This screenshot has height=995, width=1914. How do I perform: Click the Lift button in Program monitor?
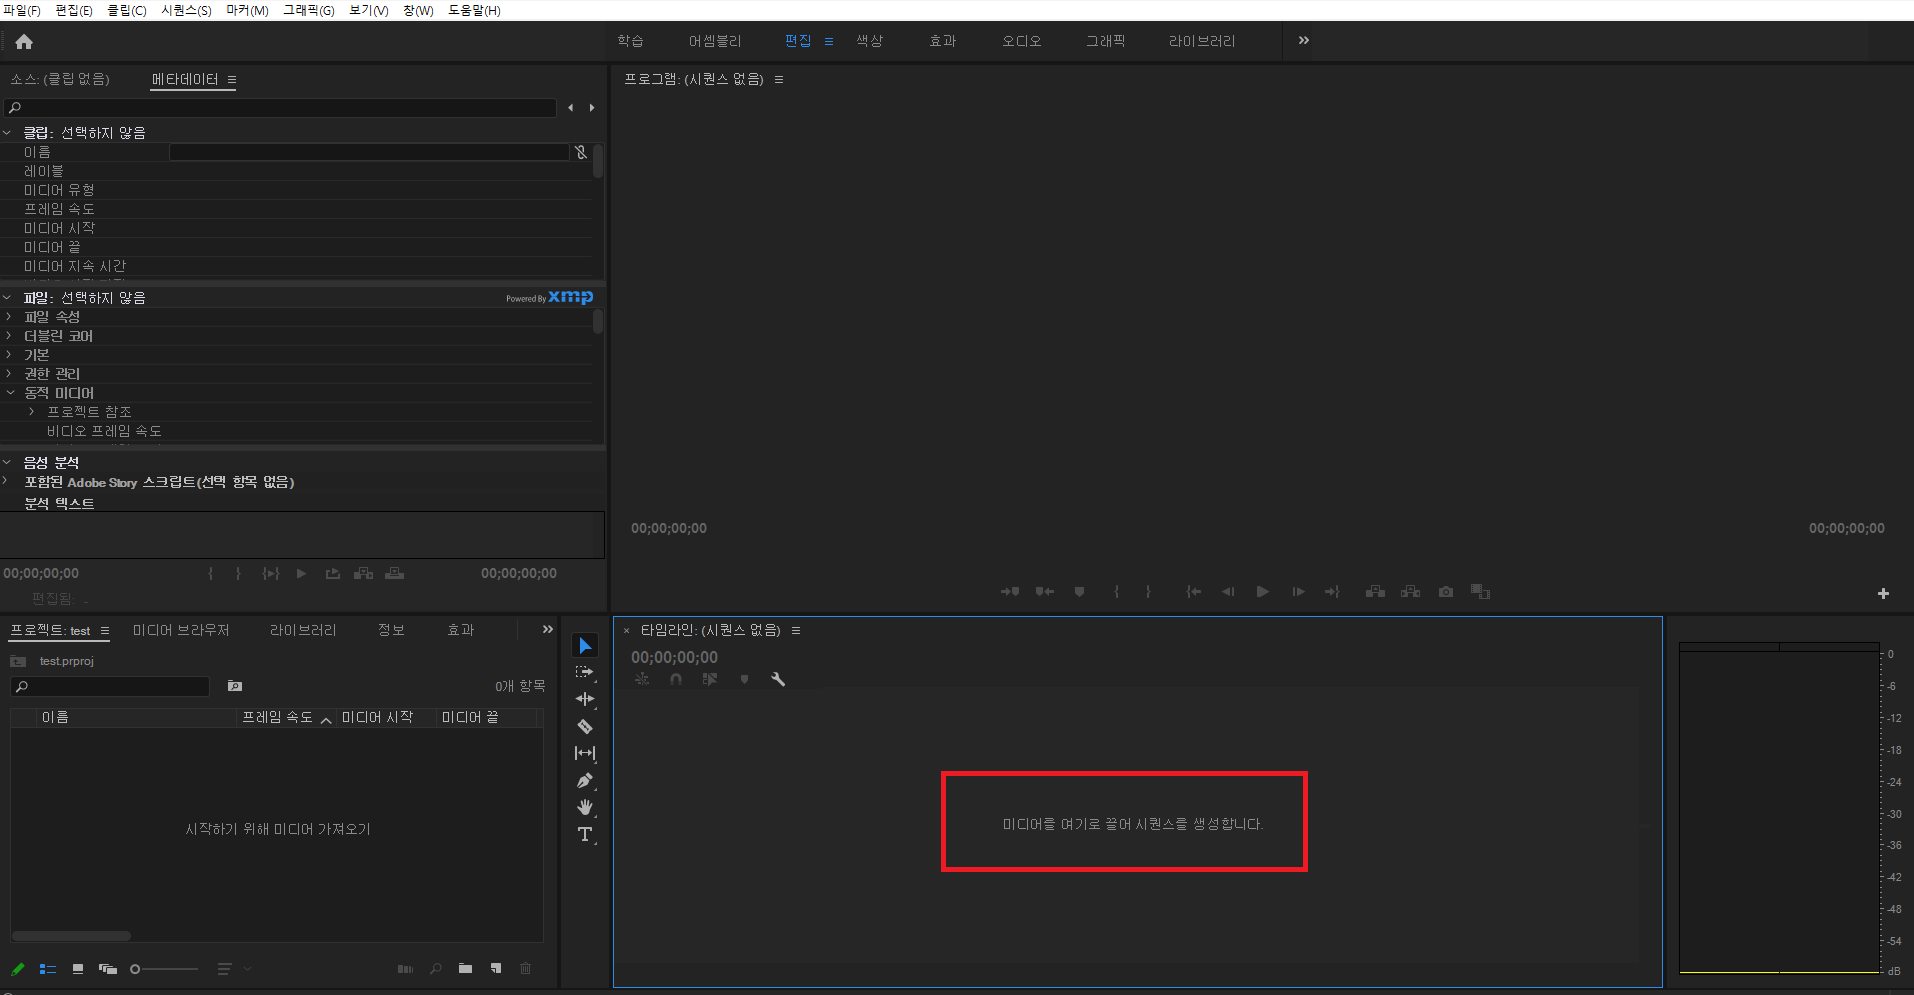pyautogui.click(x=1376, y=592)
